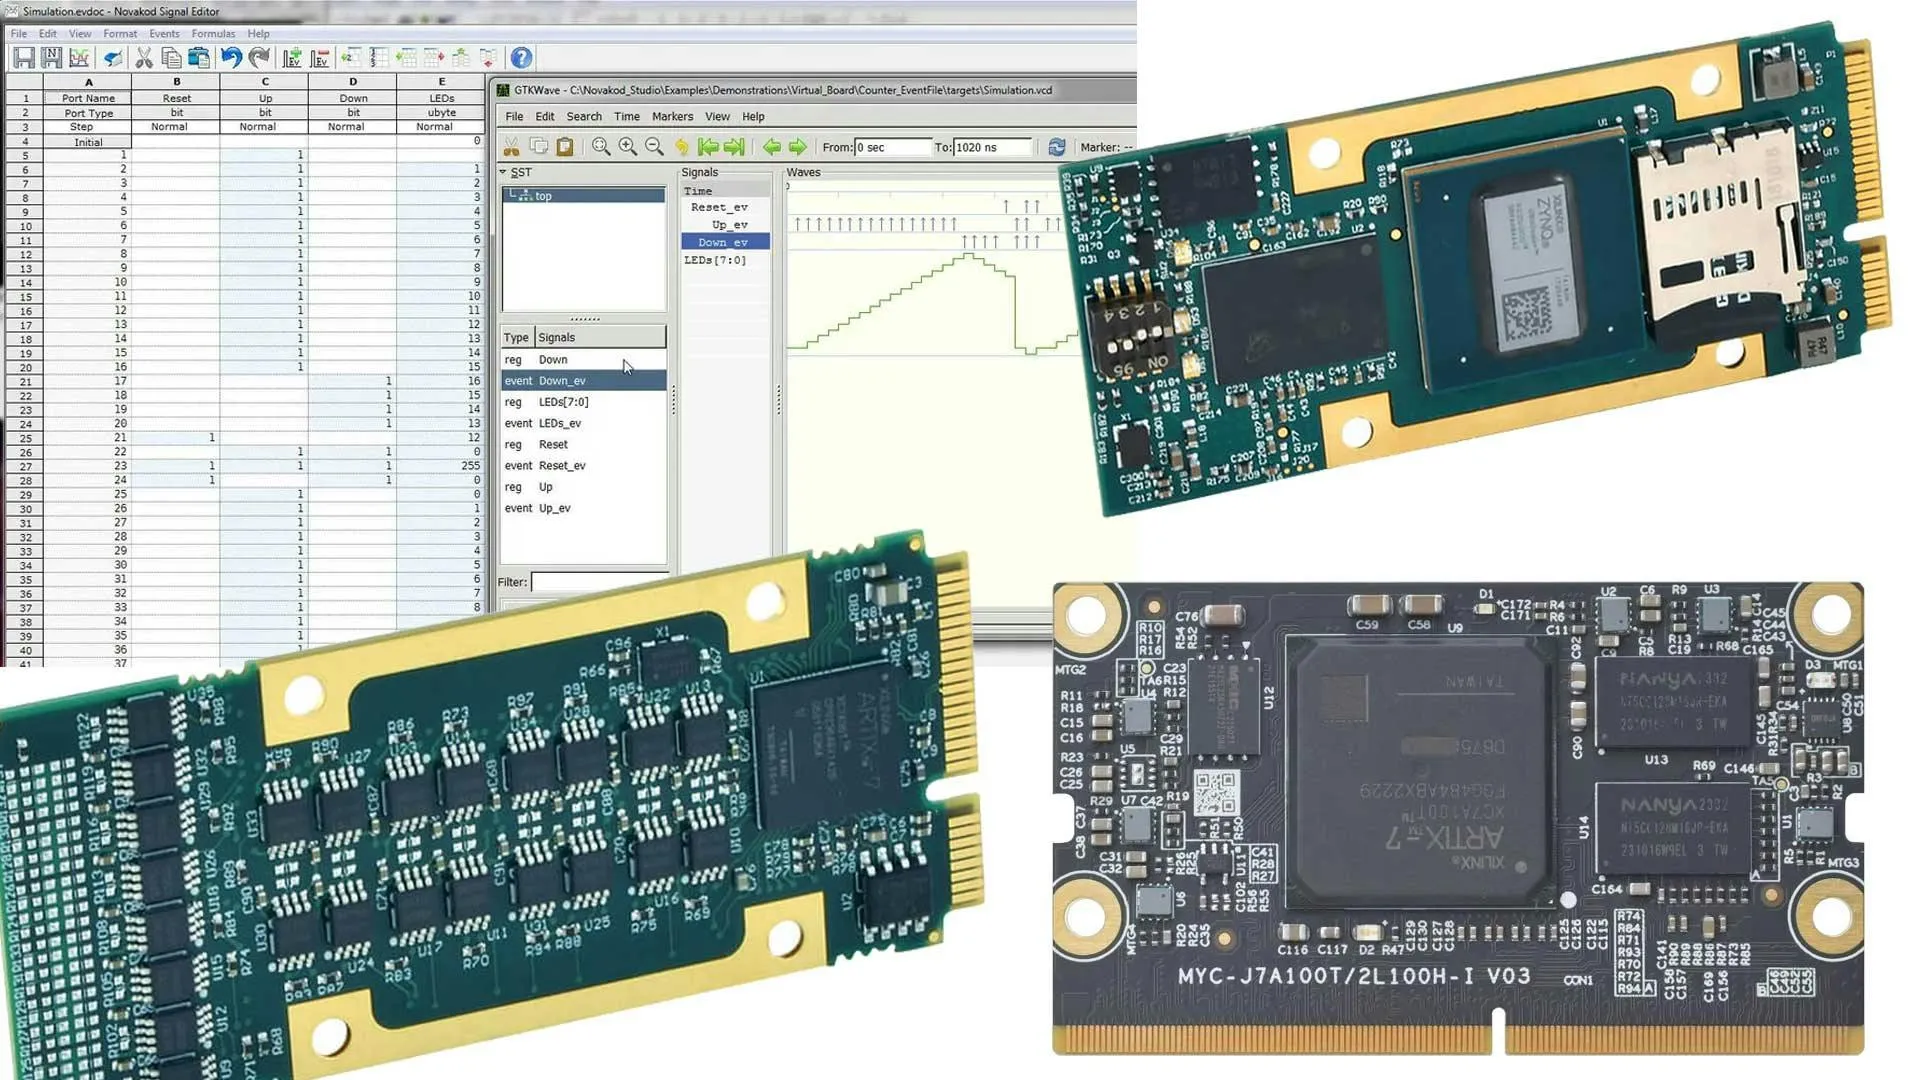Click the From time input field
The height and width of the screenshot is (1080, 1920).
click(x=892, y=147)
